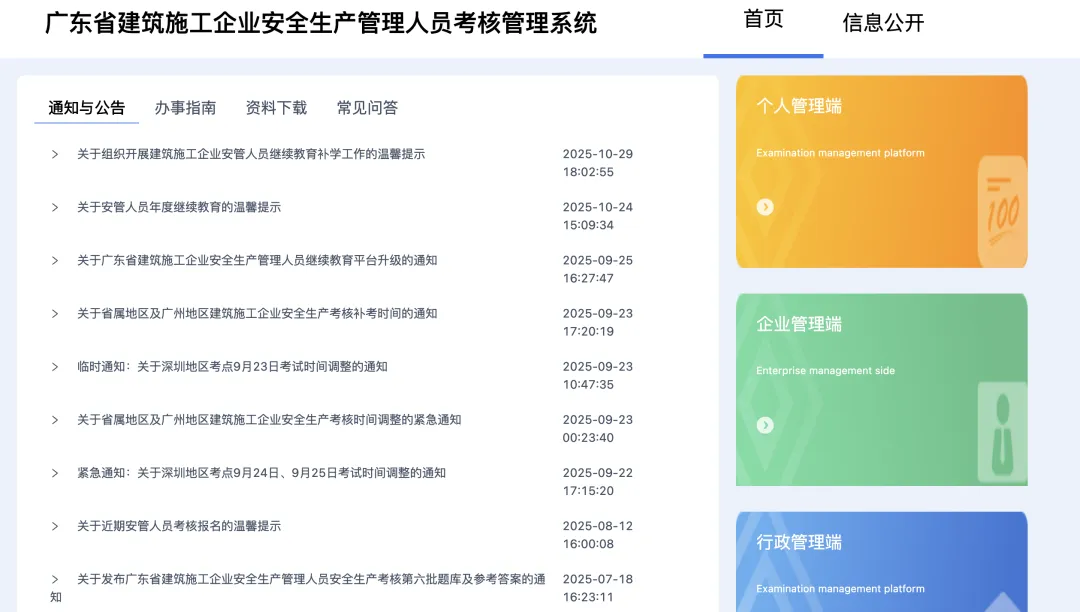Click the site title 广东省建筑施工企业安全生产管理人员考核管理系统
The height and width of the screenshot is (612, 1080).
pos(321,23)
